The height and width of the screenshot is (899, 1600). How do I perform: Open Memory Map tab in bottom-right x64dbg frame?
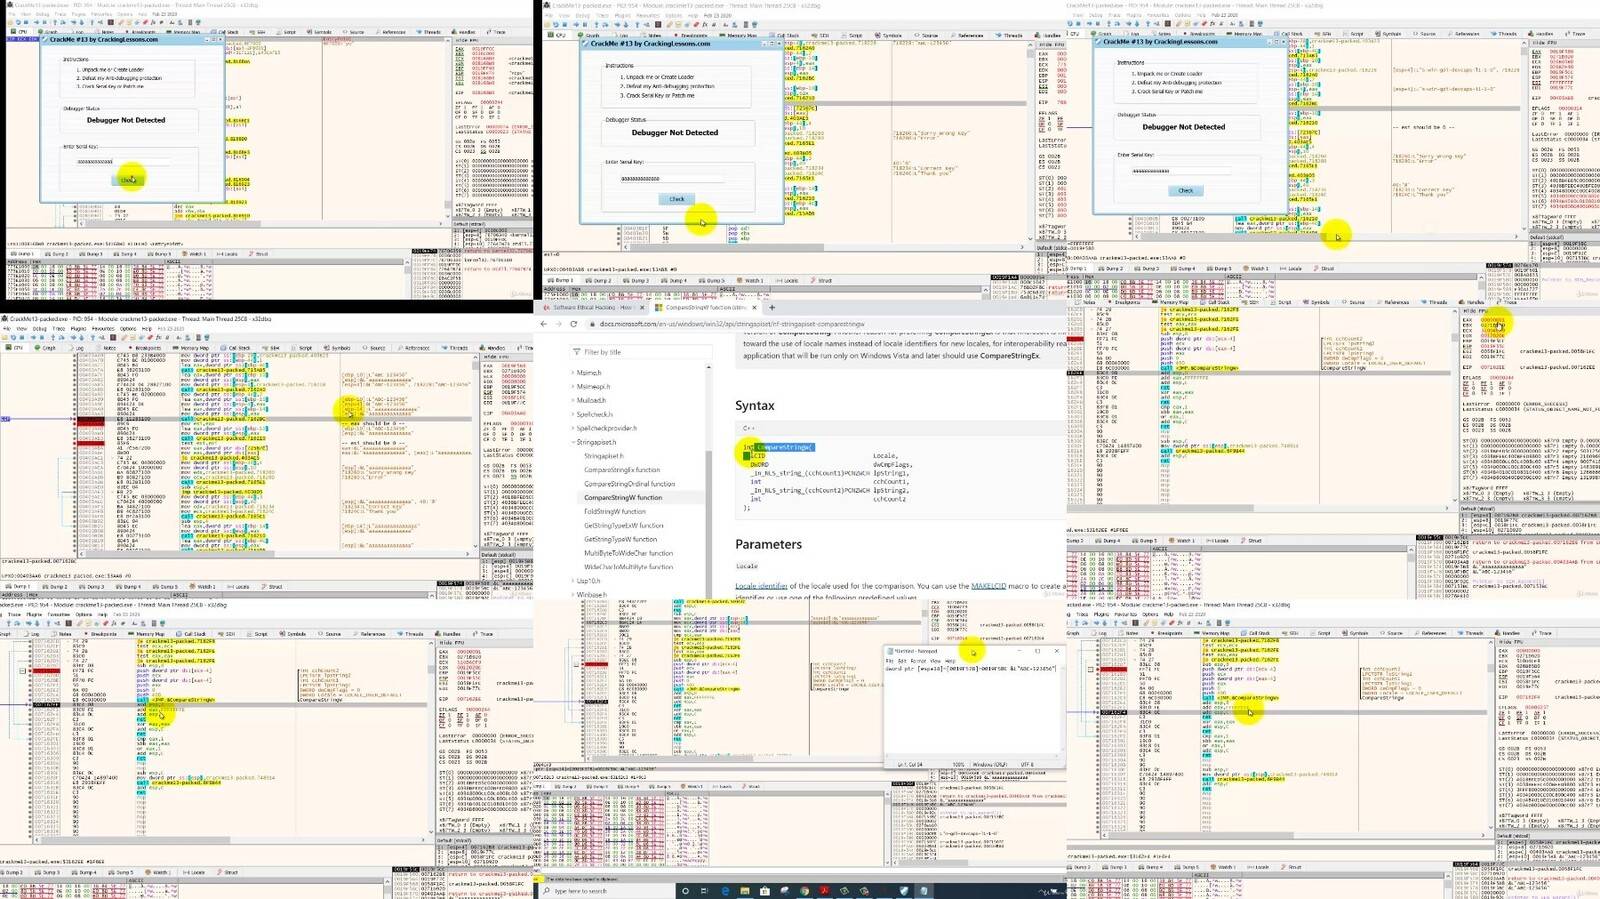[x=1211, y=633]
